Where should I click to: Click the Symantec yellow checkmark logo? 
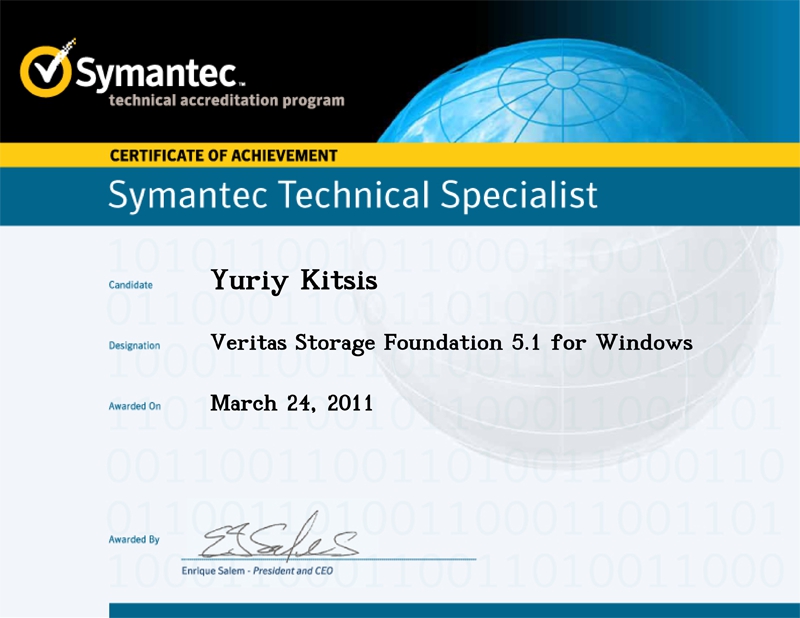pyautogui.click(x=46, y=69)
